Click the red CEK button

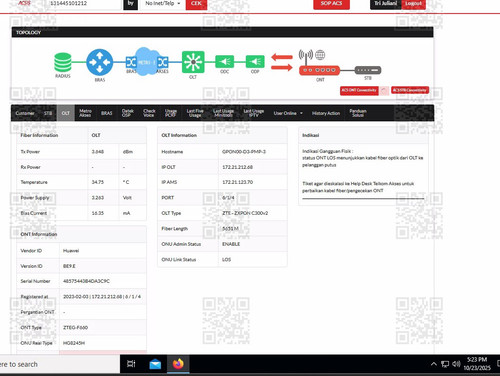coord(196,4)
